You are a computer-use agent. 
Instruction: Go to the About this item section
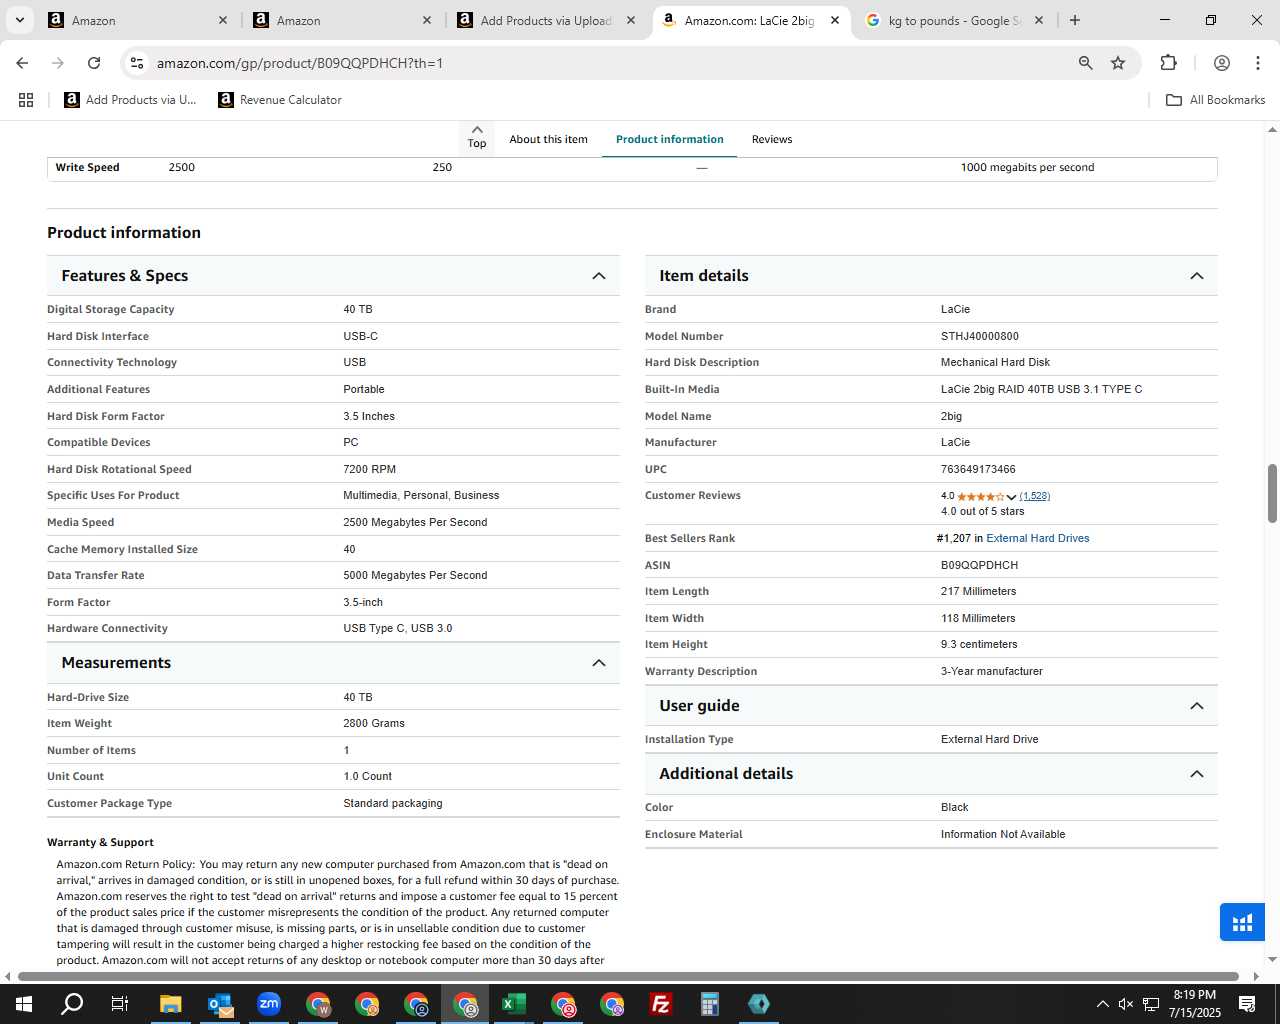coord(548,139)
